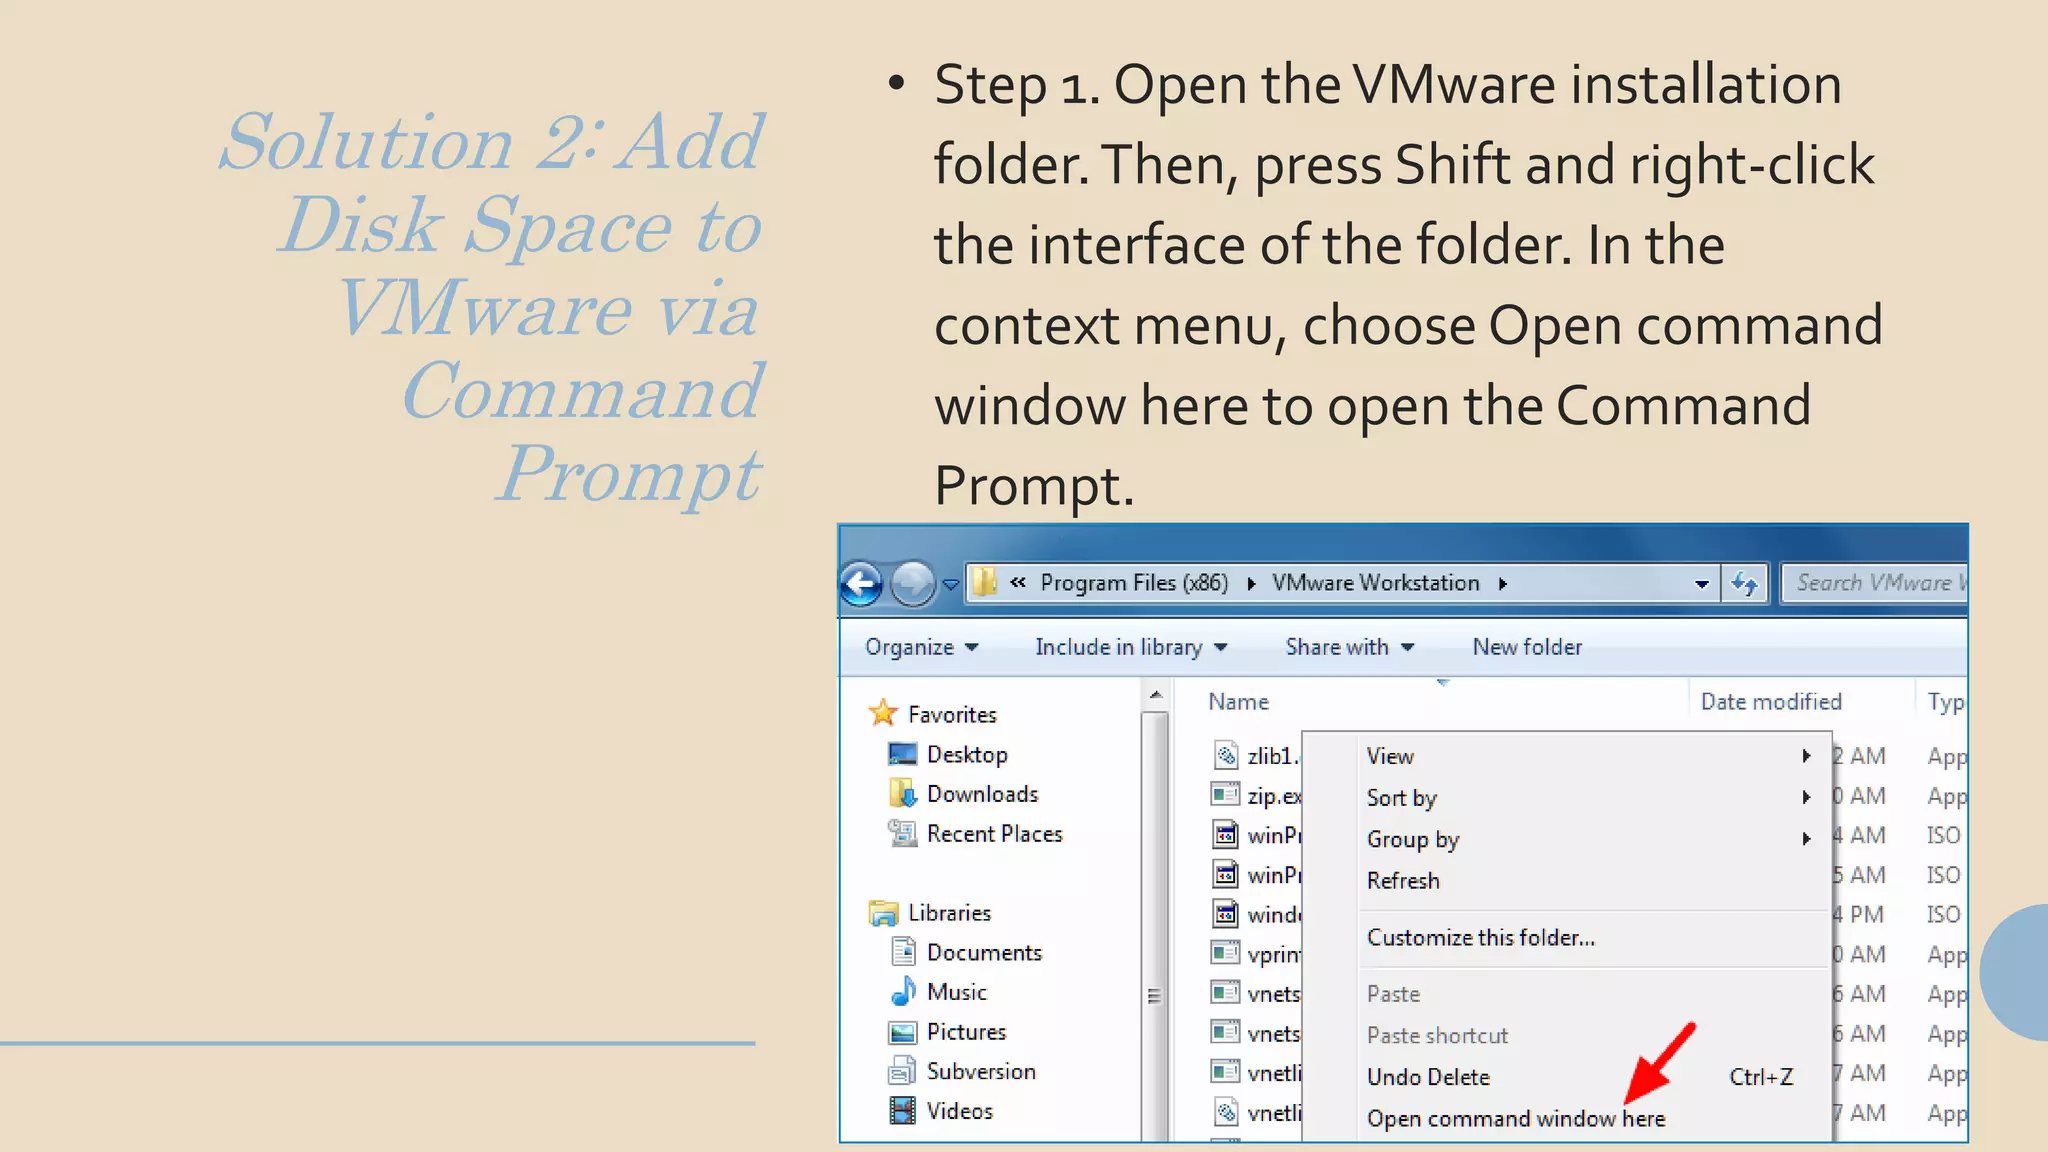2048x1152 pixels.
Task: Click the Music library icon
Action: click(x=903, y=992)
